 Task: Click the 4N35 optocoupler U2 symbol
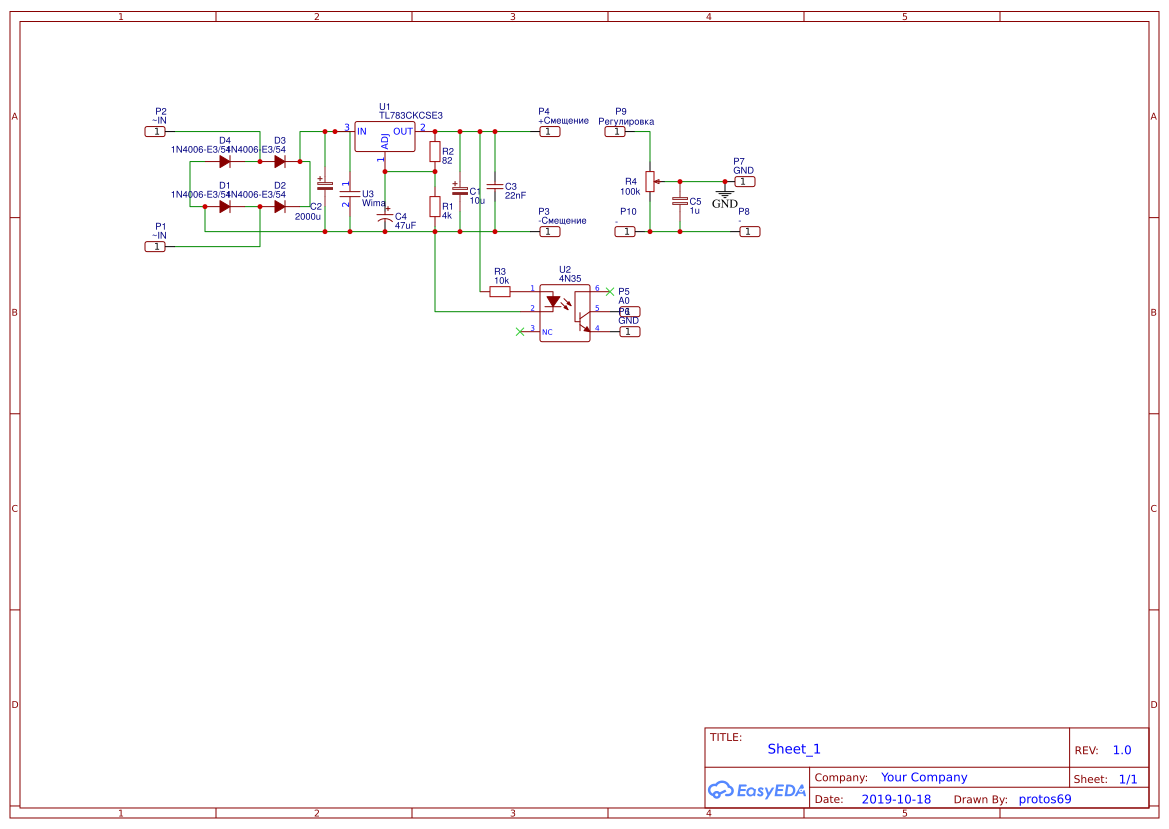[565, 313]
